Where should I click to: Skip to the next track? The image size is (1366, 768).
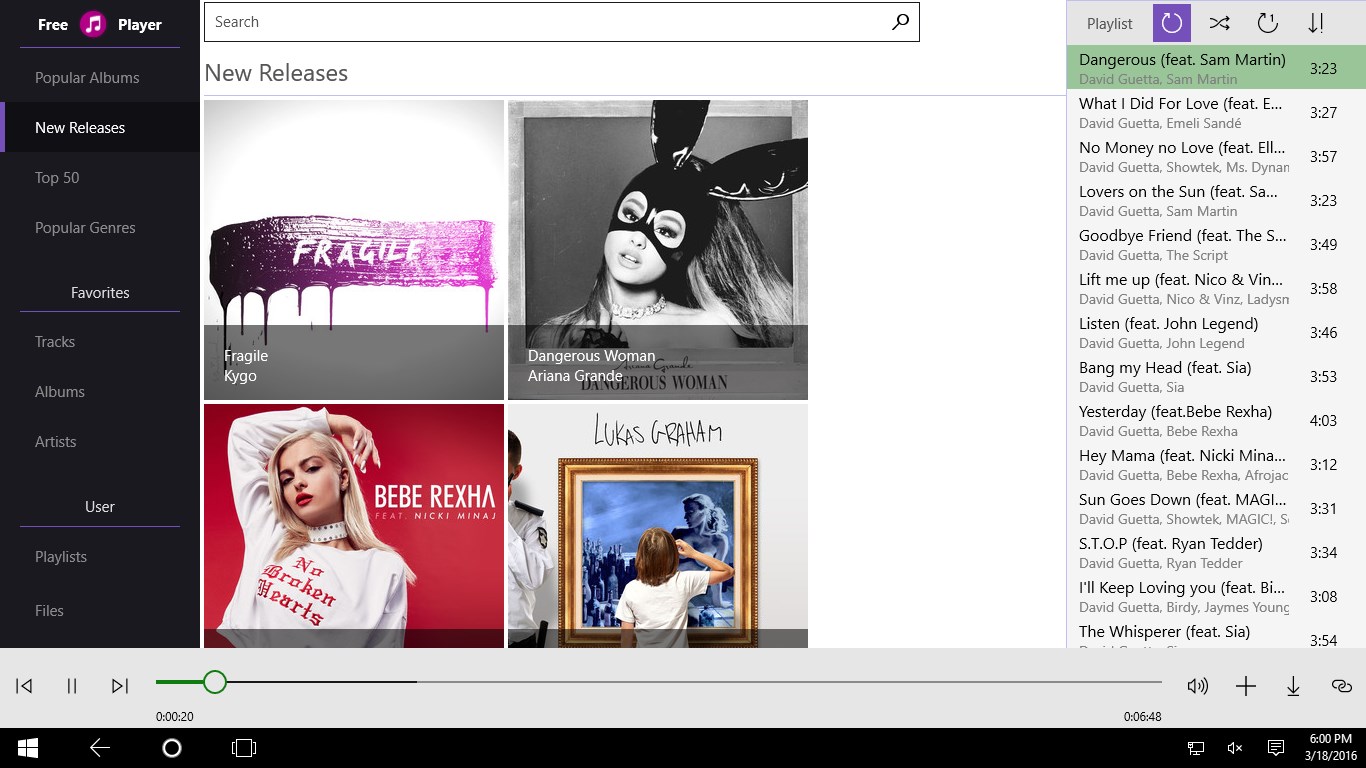[x=119, y=686]
